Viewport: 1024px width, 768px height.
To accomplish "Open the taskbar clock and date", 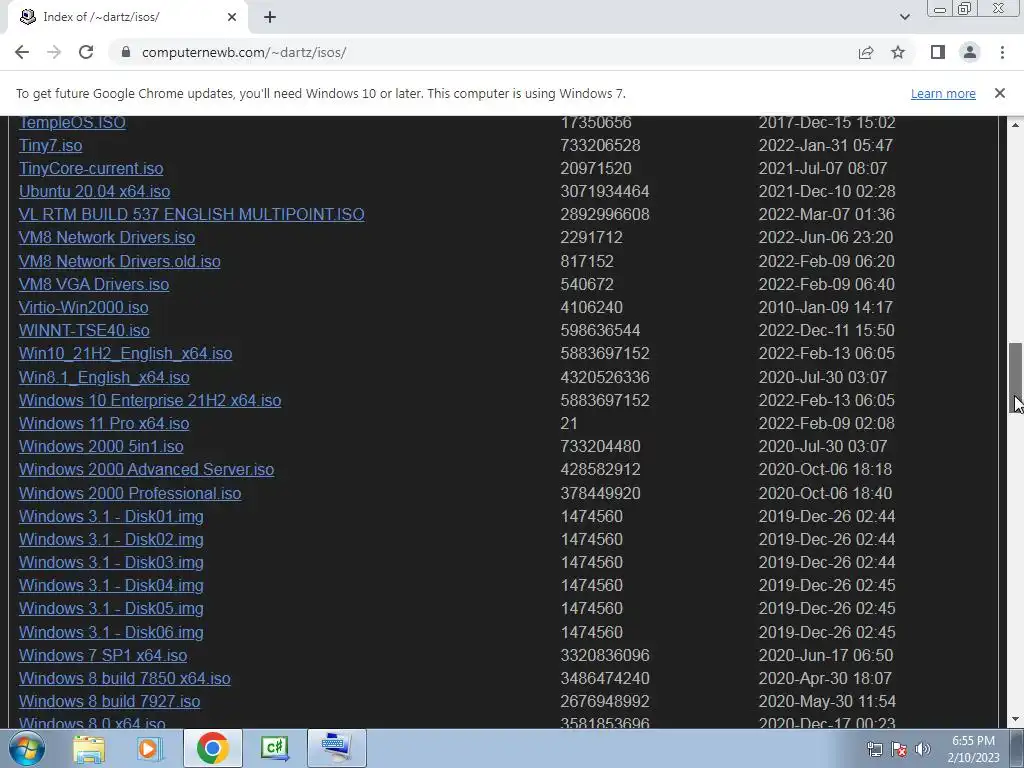I will [x=973, y=749].
